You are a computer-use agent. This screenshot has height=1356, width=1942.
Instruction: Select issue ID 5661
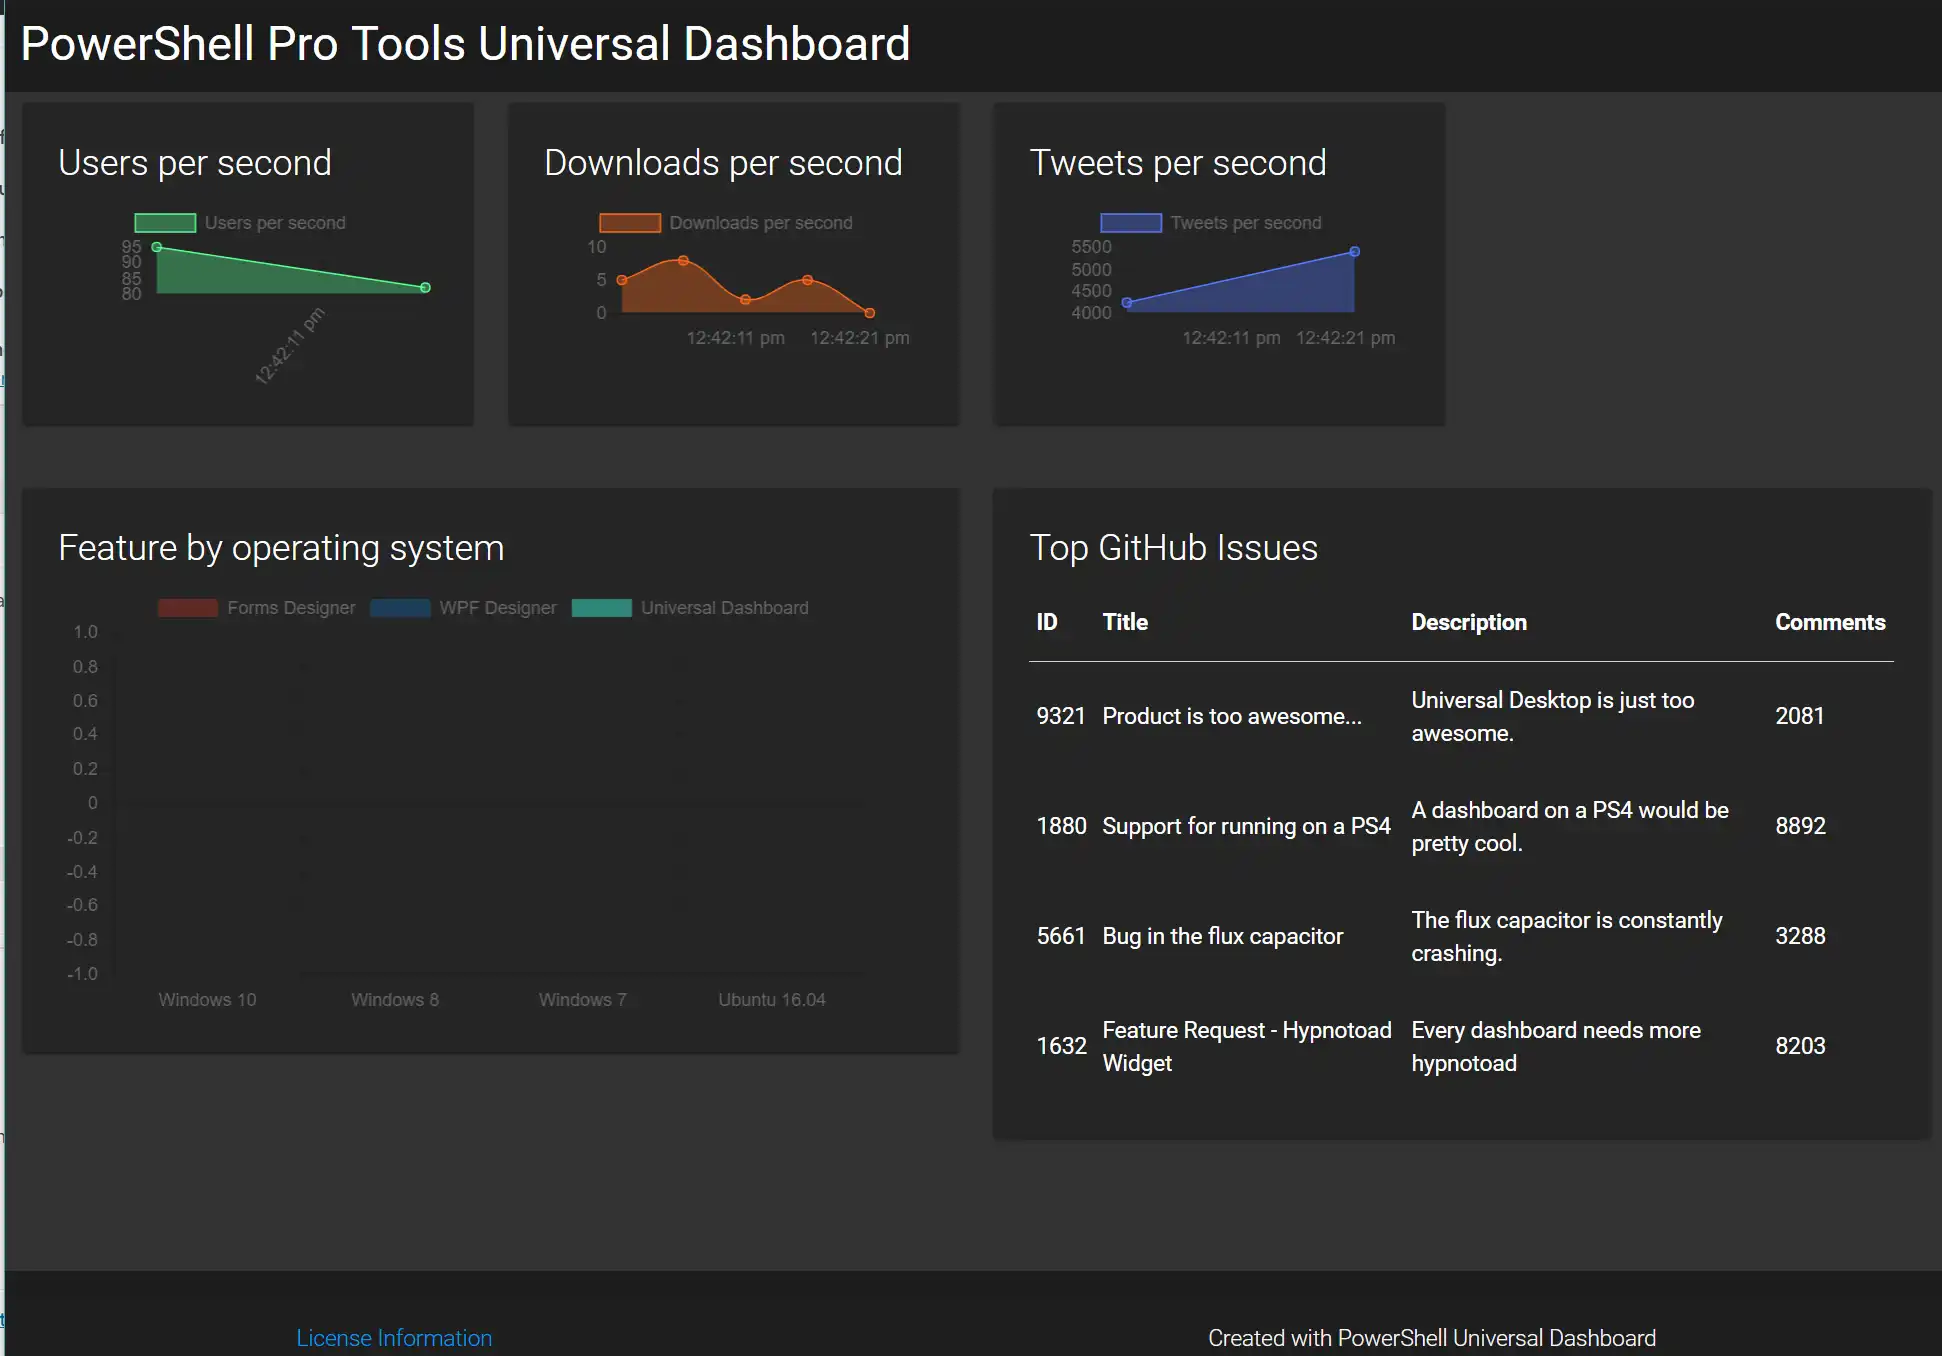coord(1061,936)
